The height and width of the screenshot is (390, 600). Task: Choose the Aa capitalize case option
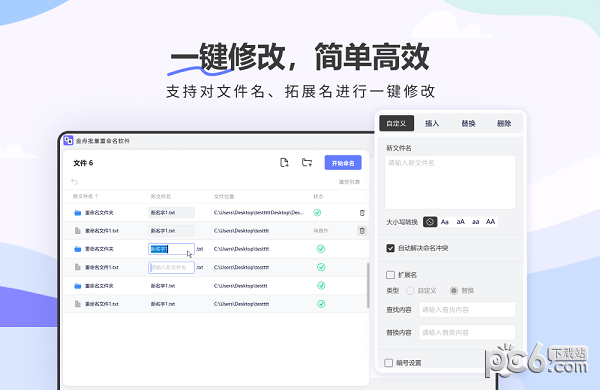coord(445,222)
